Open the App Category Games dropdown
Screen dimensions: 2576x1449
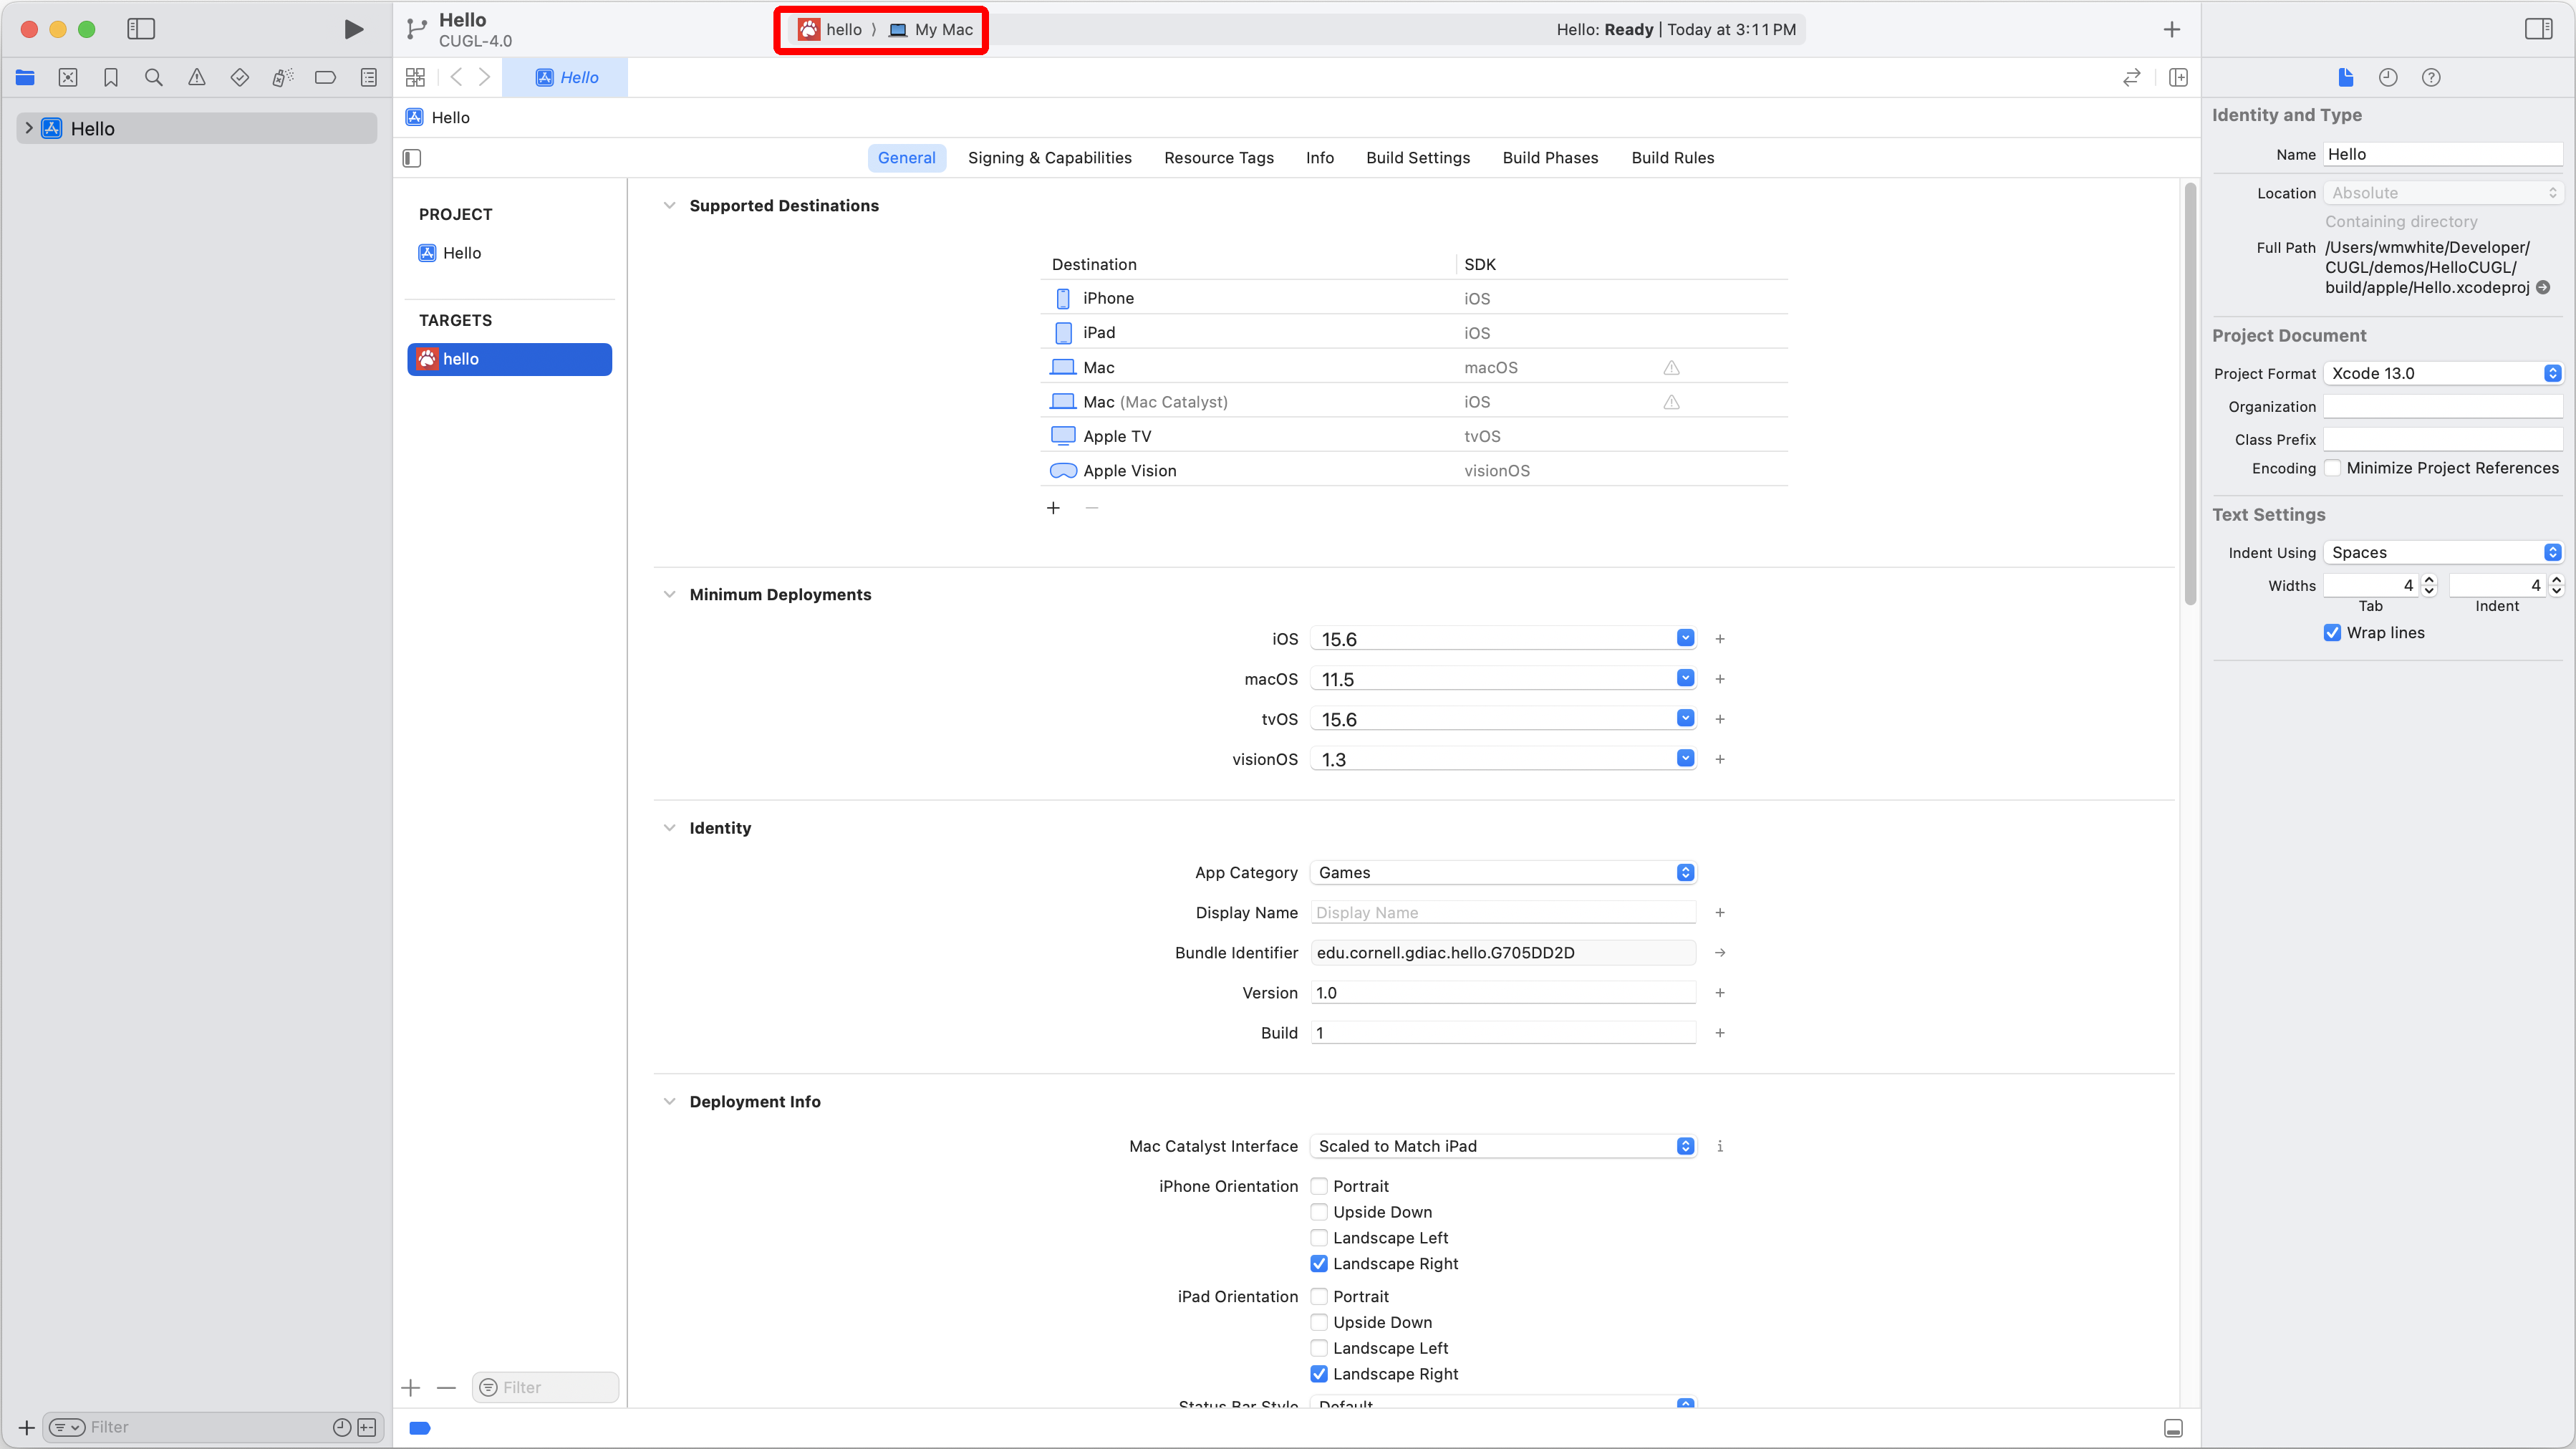[x=1502, y=872]
